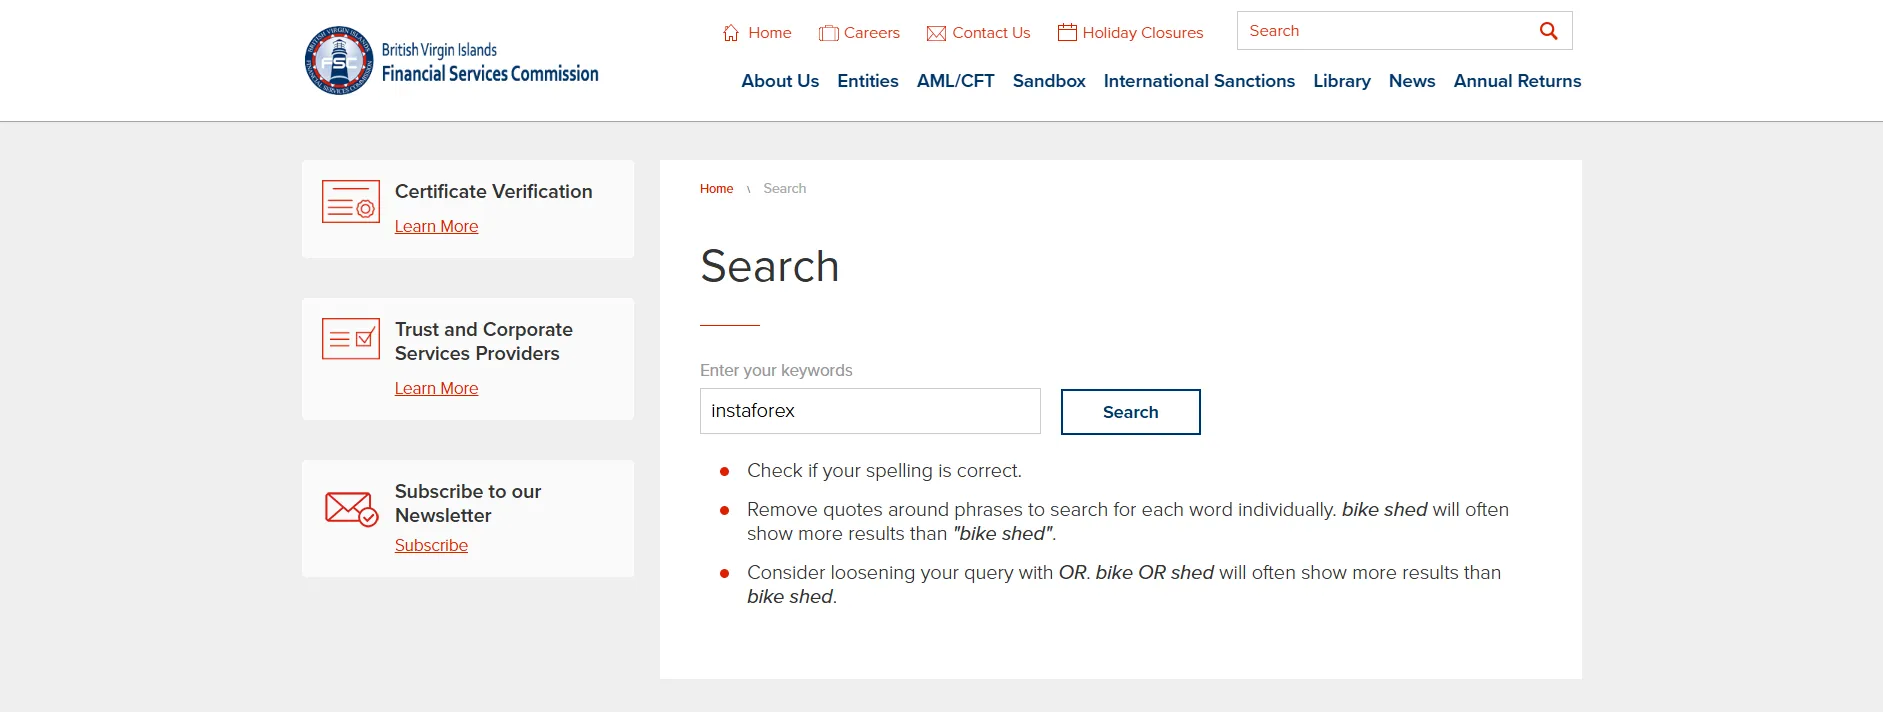The width and height of the screenshot is (1883, 712).
Task: Go to International Sanctions
Action: (1199, 81)
